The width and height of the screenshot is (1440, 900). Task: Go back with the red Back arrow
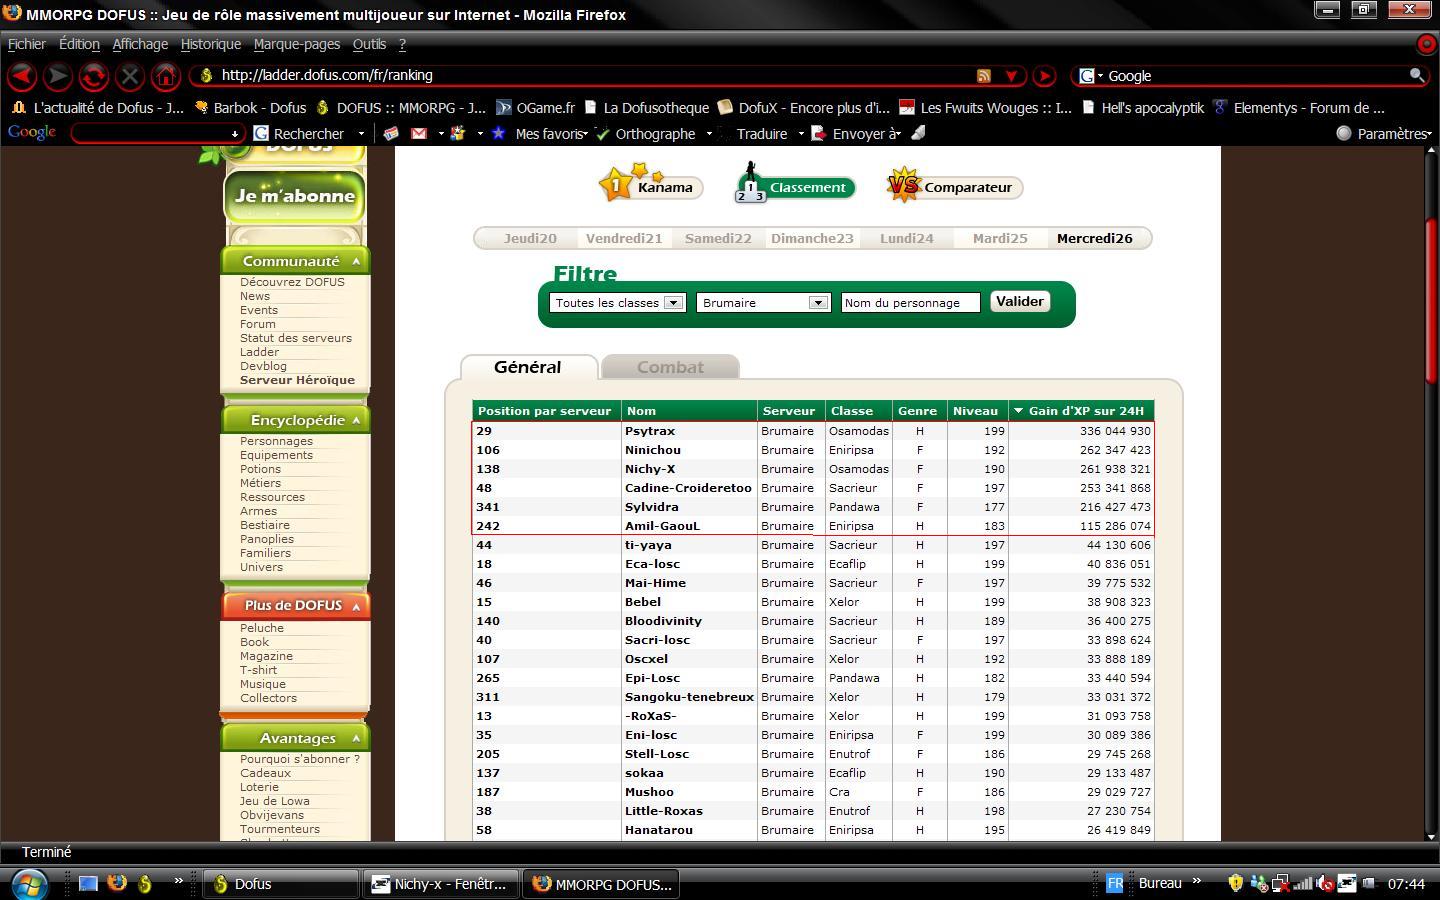[x=23, y=76]
